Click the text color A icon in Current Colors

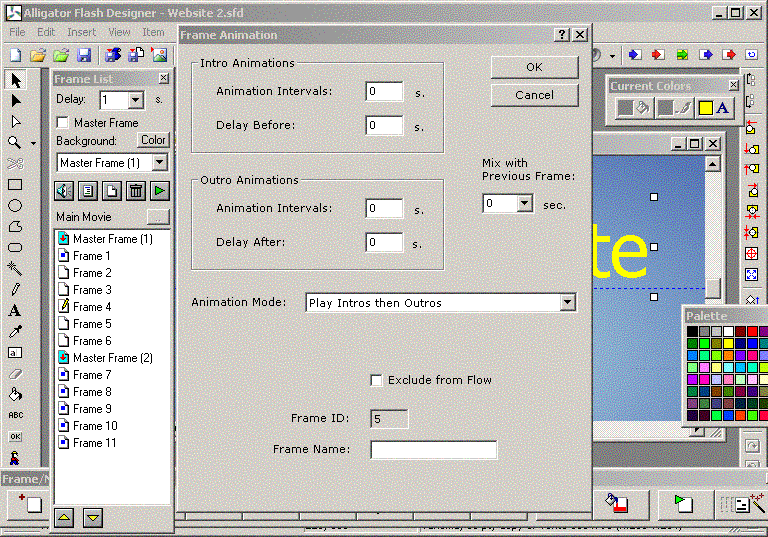tap(722, 107)
